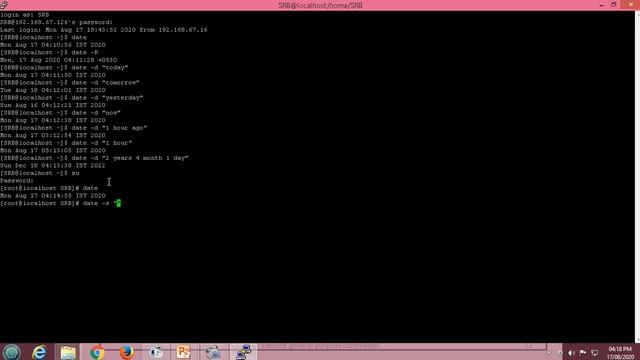Click the line 'date -d "yesterday"'

[72, 98]
